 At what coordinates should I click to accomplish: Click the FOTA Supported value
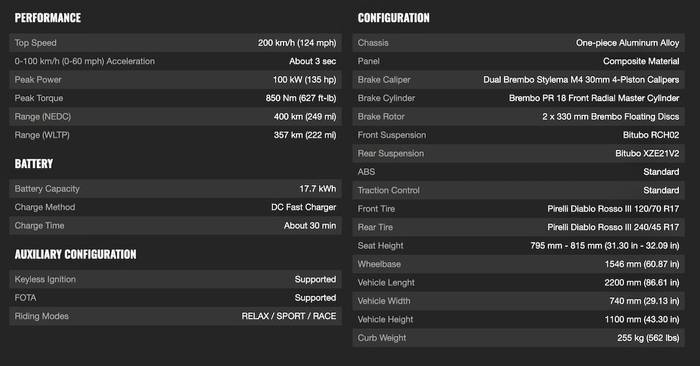coord(315,298)
